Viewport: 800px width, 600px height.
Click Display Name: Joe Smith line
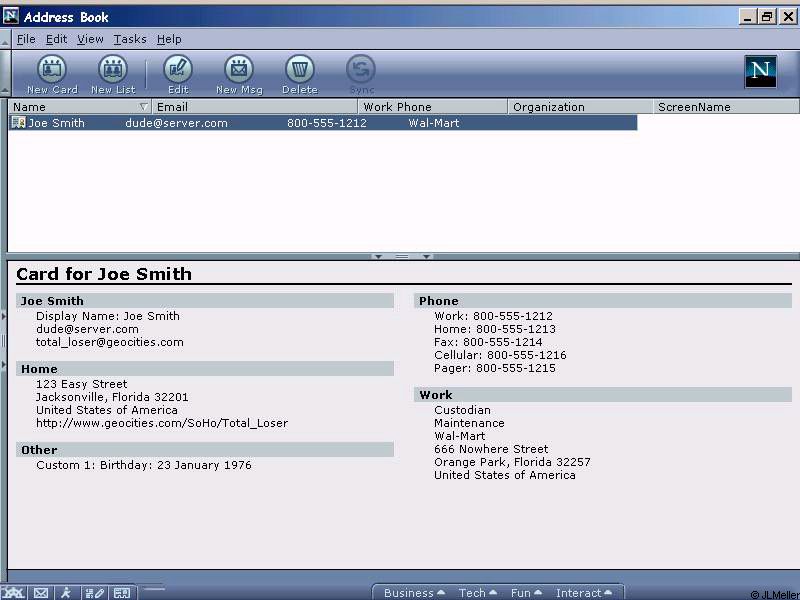[x=108, y=316]
